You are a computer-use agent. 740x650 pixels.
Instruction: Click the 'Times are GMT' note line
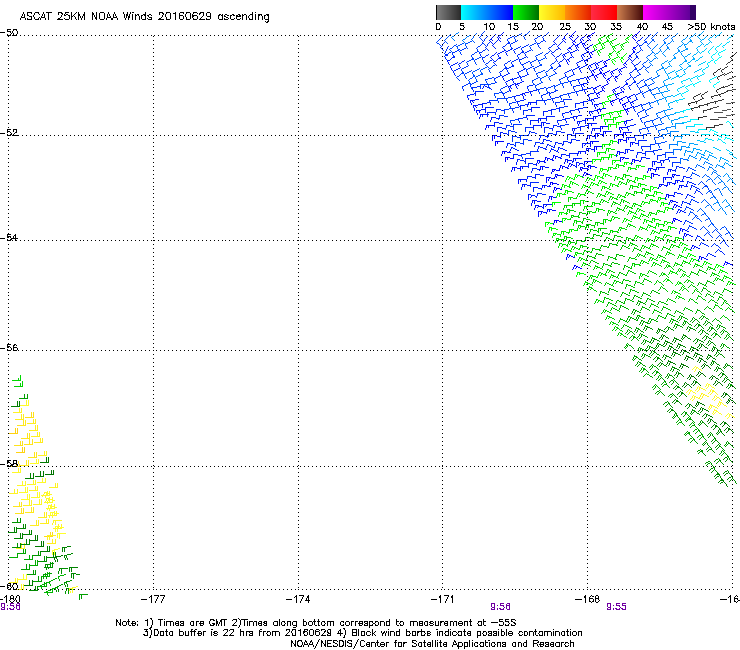pyautogui.click(x=316, y=623)
